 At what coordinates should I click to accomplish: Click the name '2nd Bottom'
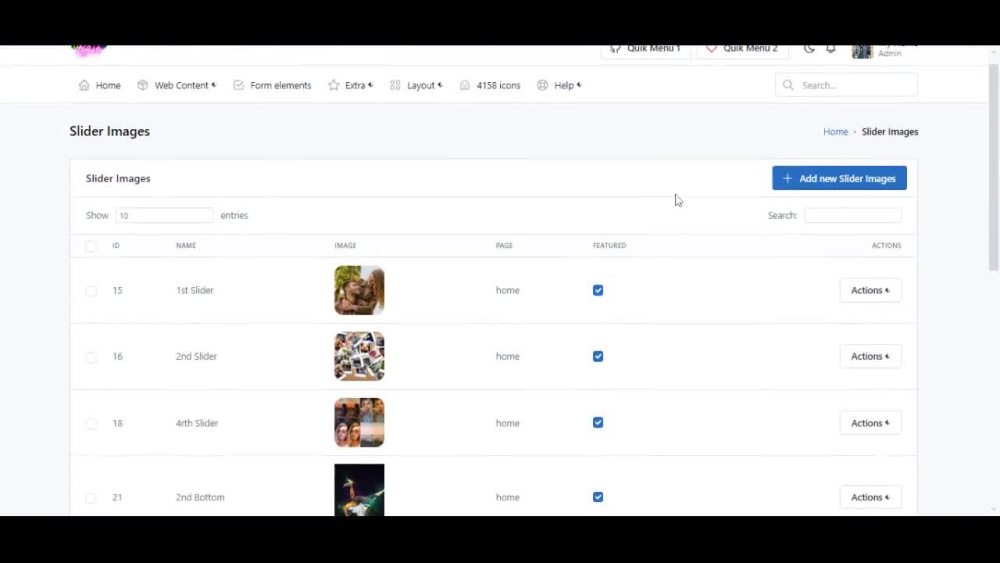coord(200,497)
